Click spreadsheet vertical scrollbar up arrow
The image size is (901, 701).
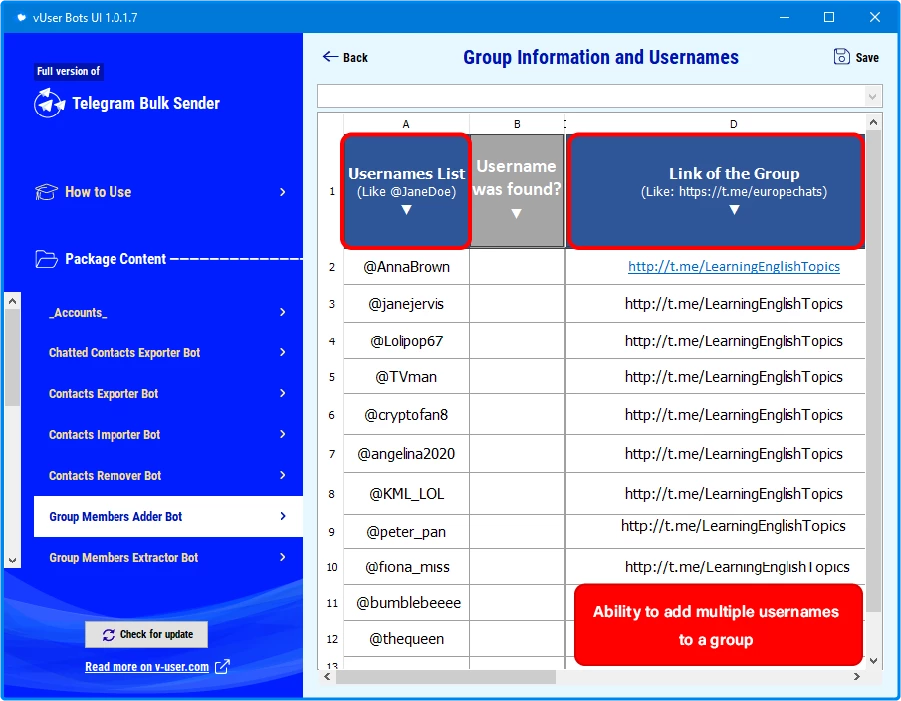point(873,122)
